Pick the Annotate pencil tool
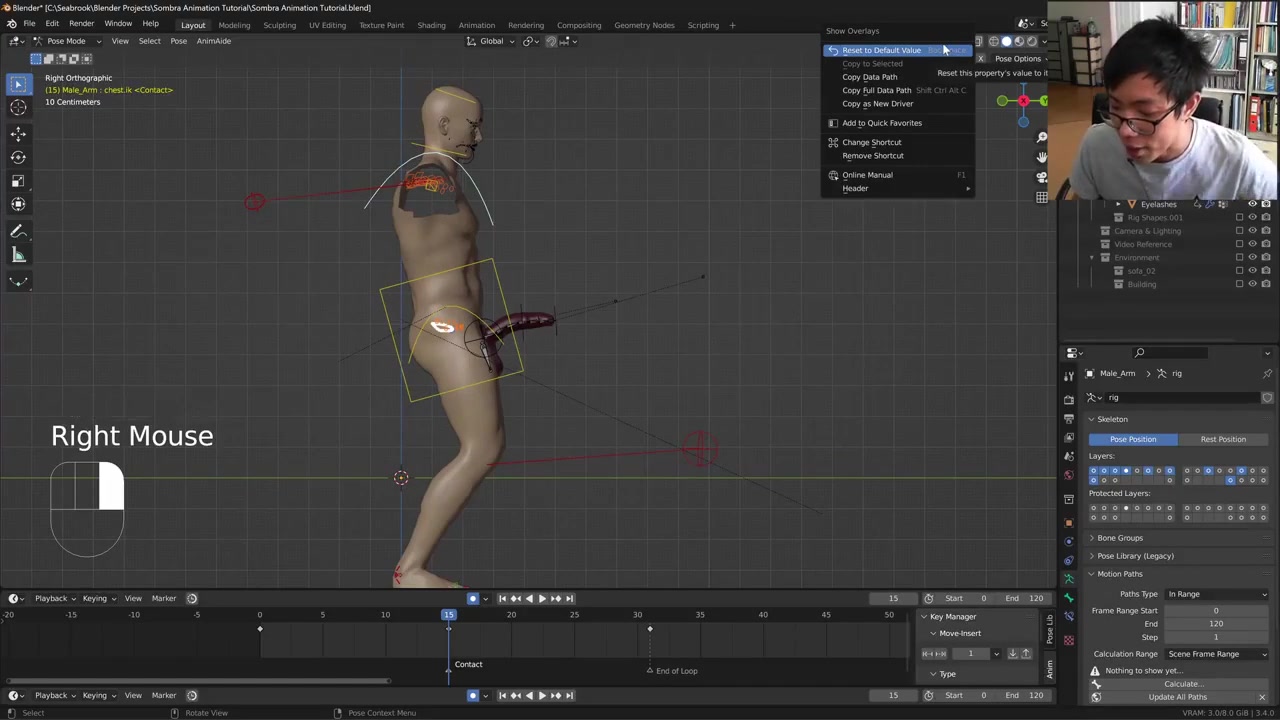Screen dimensions: 1280x720 [18, 231]
